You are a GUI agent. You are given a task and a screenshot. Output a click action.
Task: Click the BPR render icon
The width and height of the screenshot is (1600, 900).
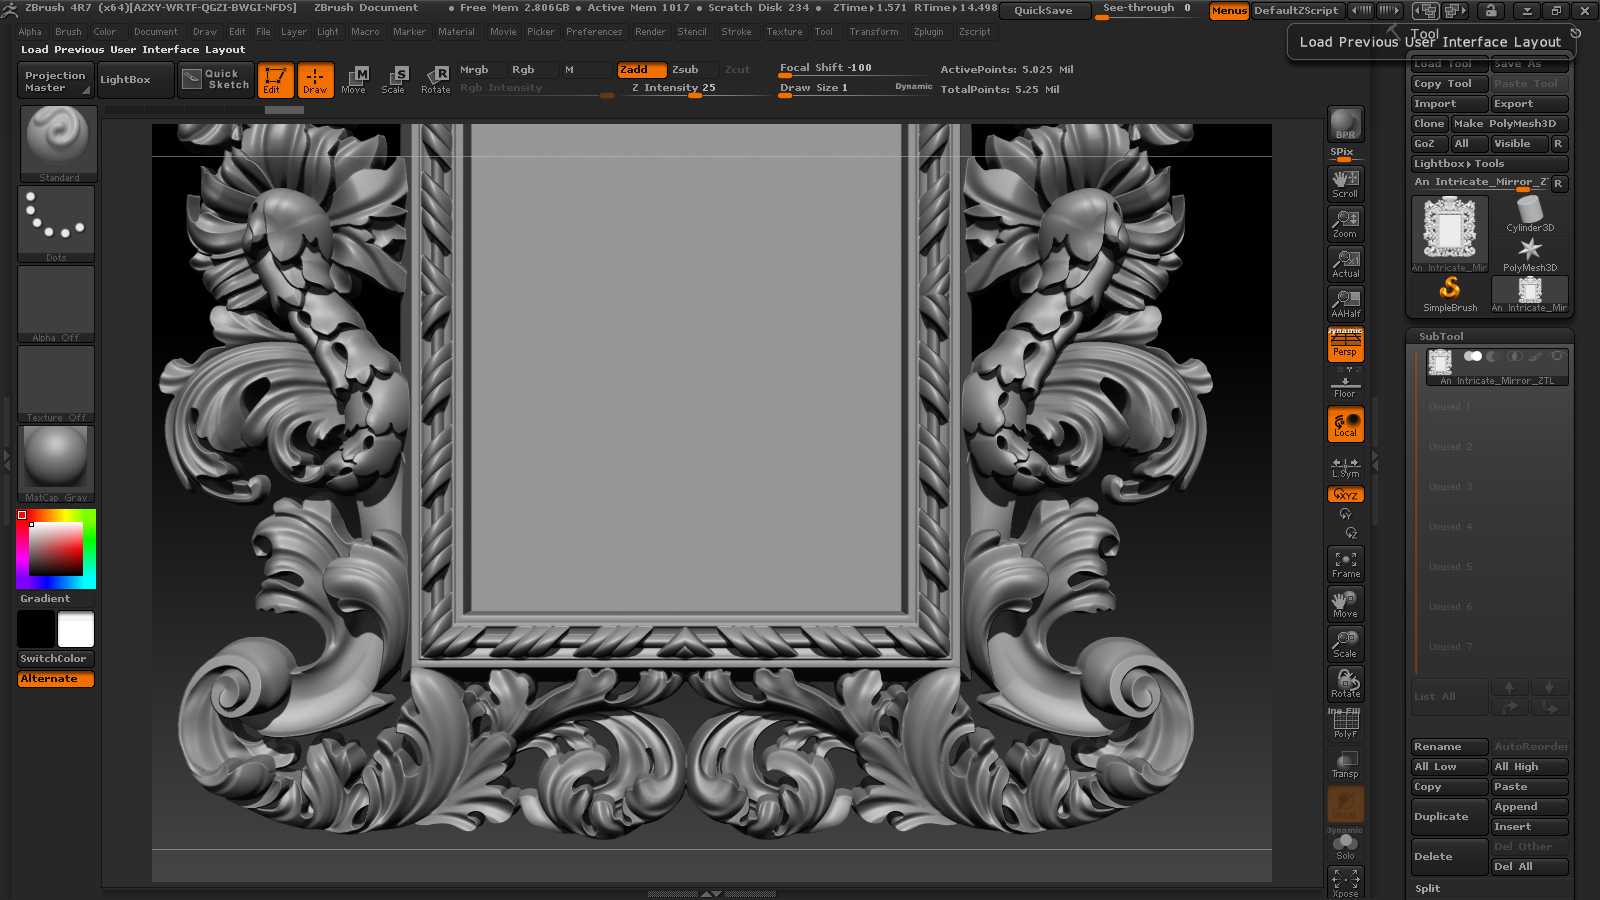(1345, 124)
